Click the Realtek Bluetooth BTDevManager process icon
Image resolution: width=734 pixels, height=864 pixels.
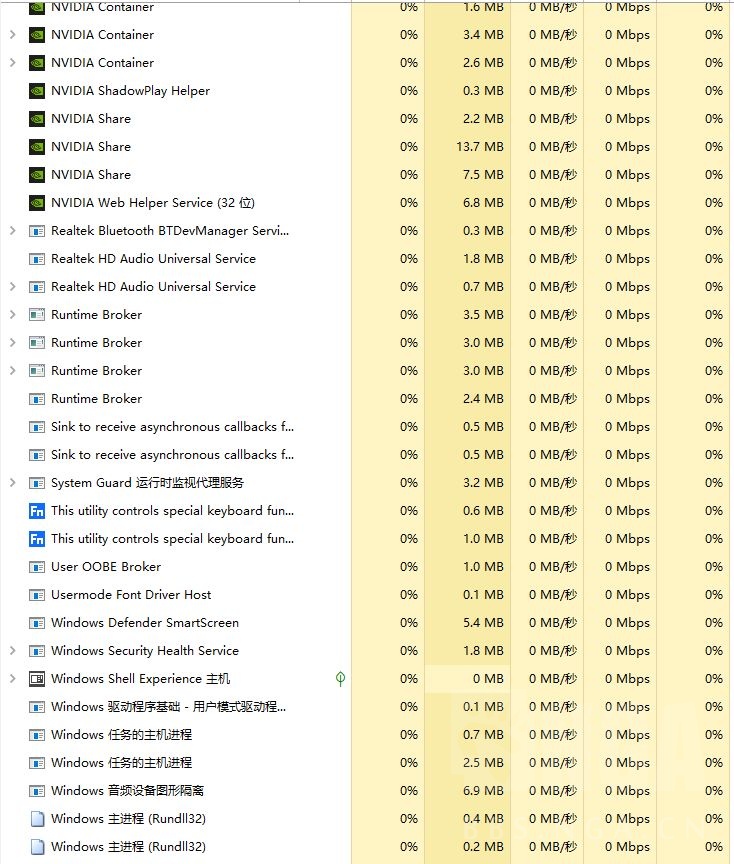37,231
